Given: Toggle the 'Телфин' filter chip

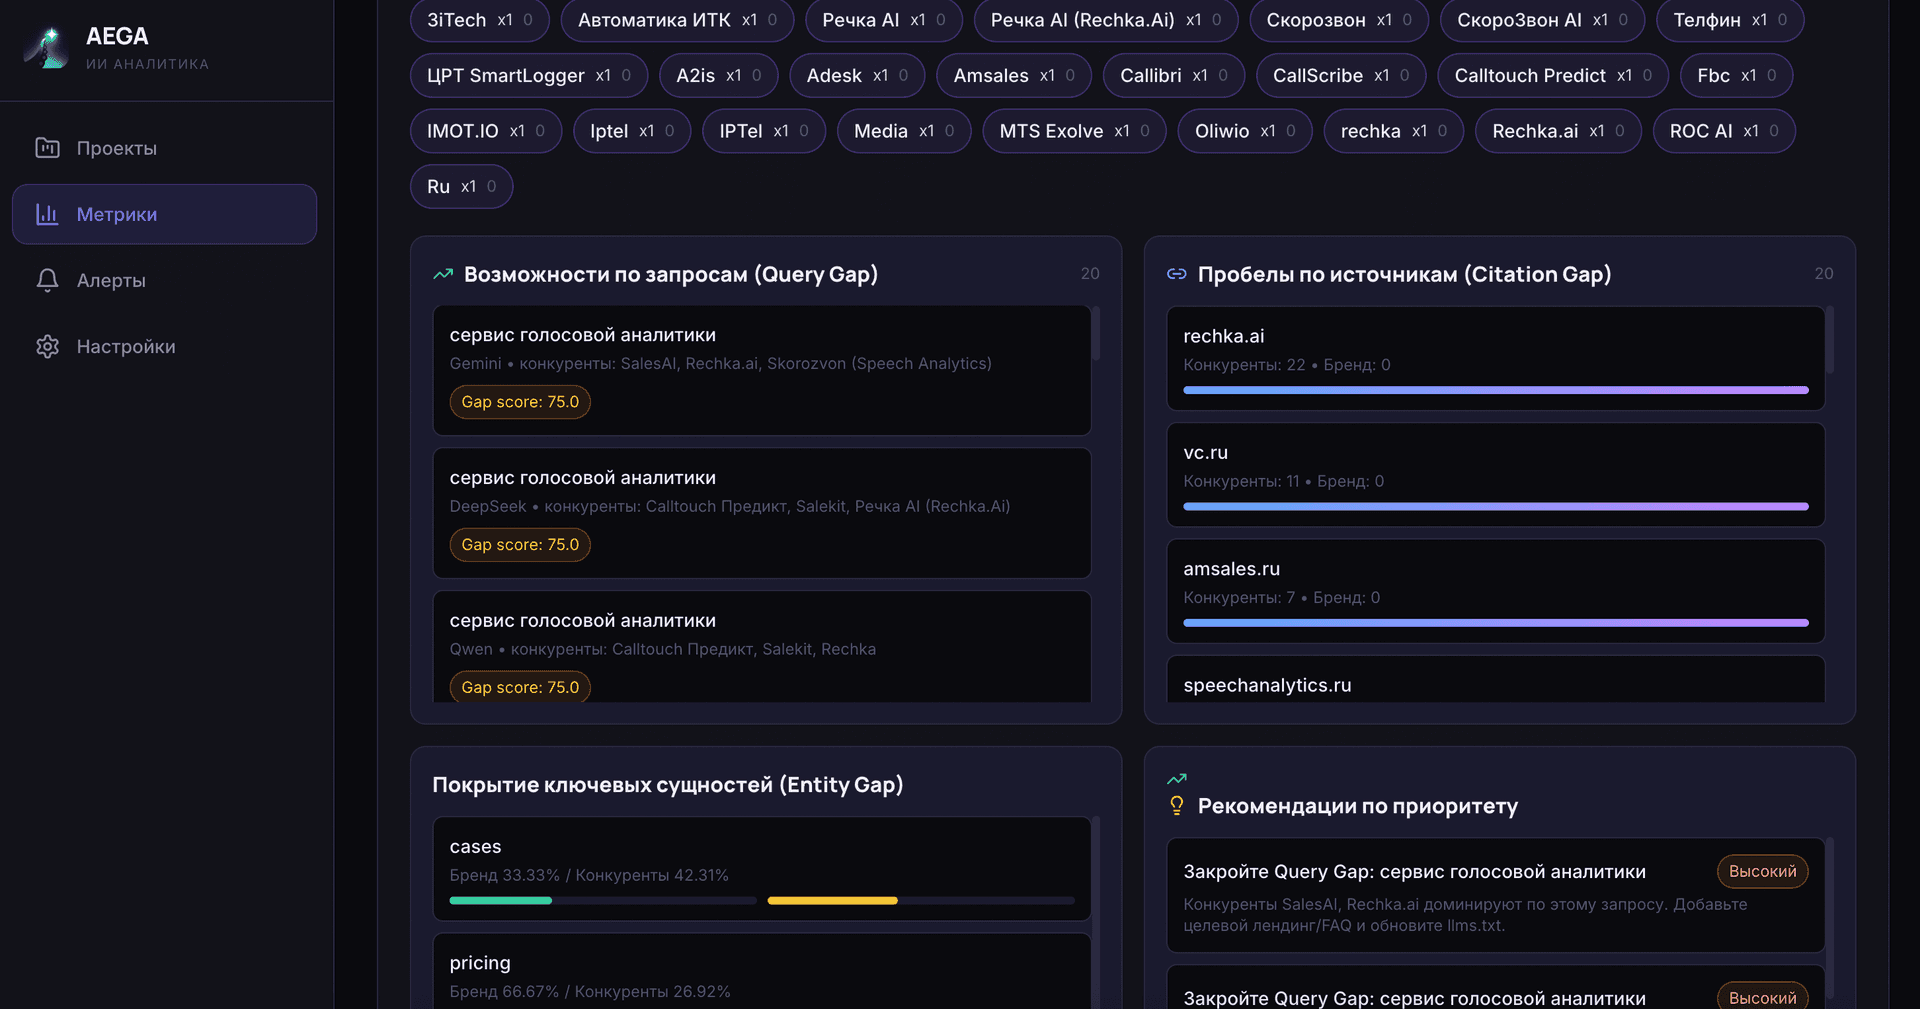Looking at the screenshot, I should pyautogui.click(x=1729, y=19).
